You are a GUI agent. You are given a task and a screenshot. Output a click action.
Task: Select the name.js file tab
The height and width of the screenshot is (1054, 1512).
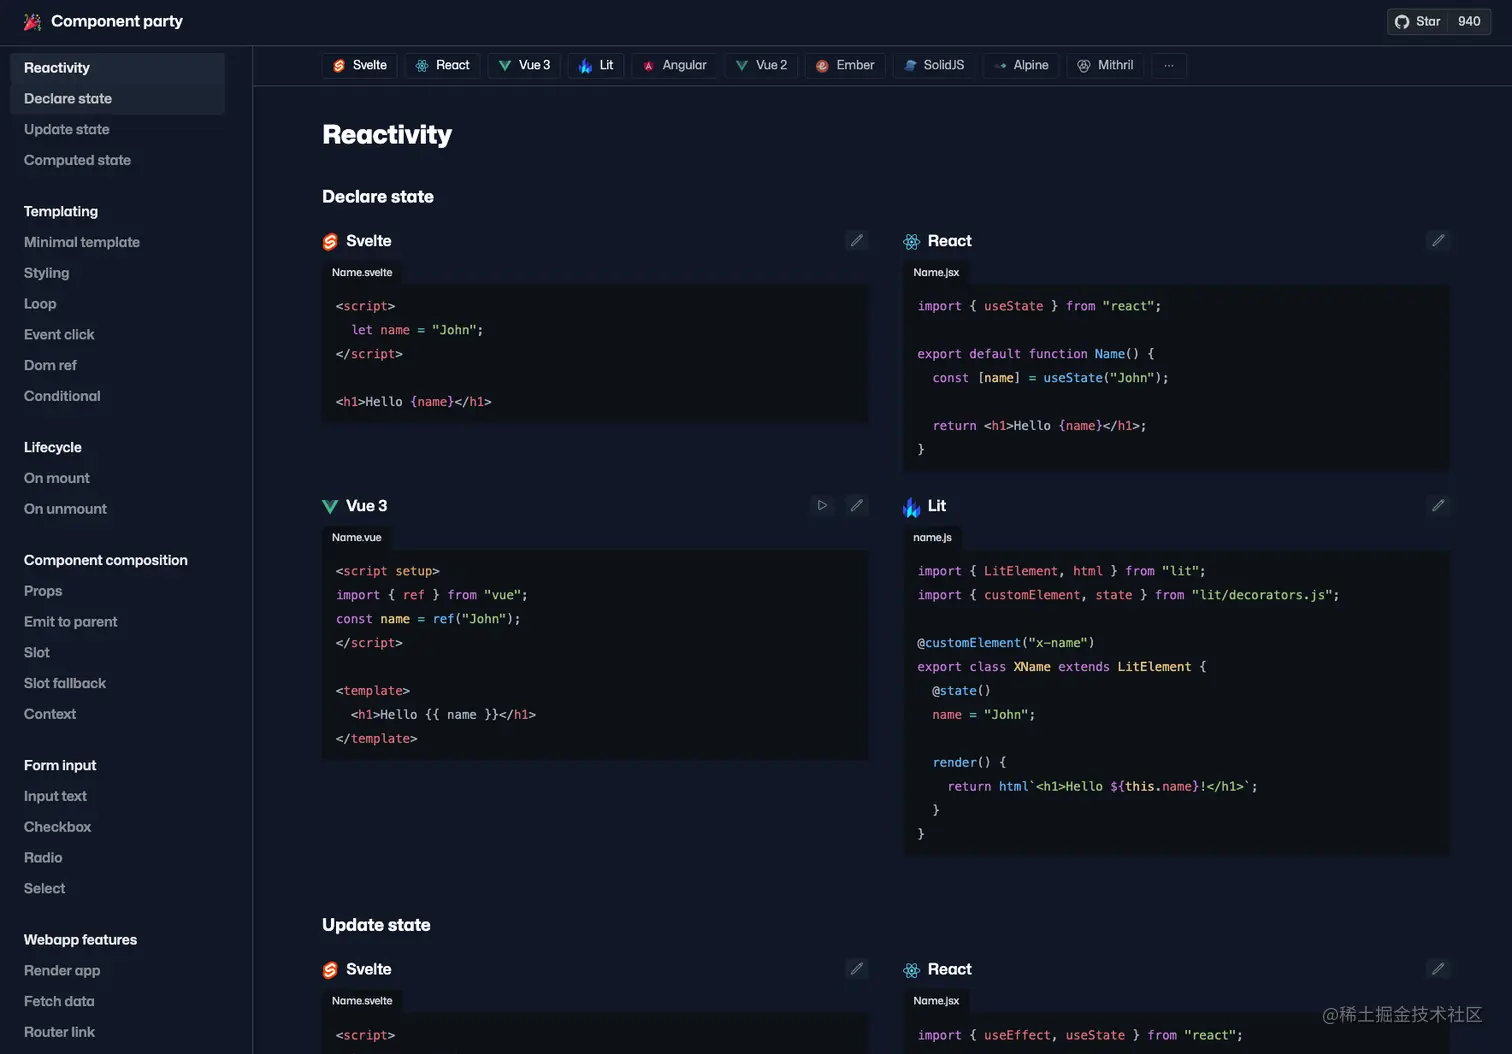[x=932, y=537]
